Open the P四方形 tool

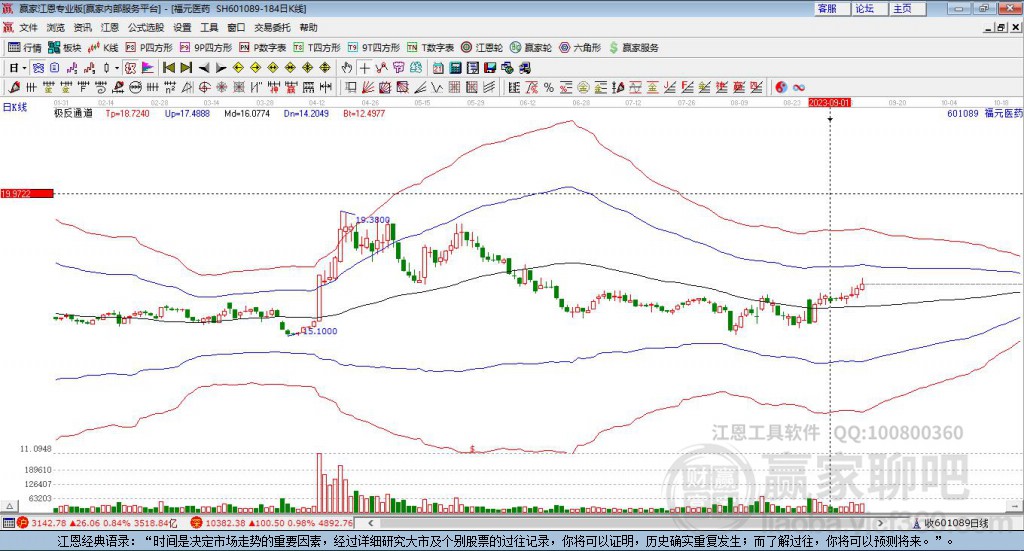[x=149, y=48]
